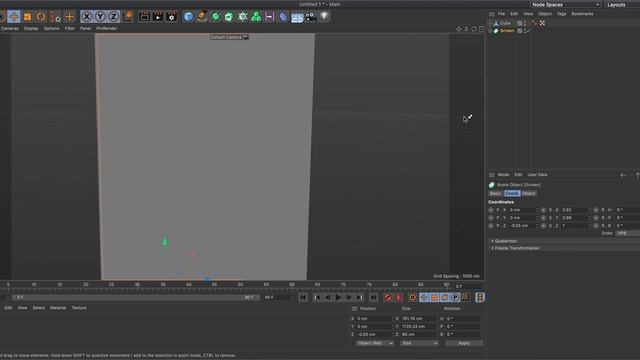Open the Spline pen tool

202,17
